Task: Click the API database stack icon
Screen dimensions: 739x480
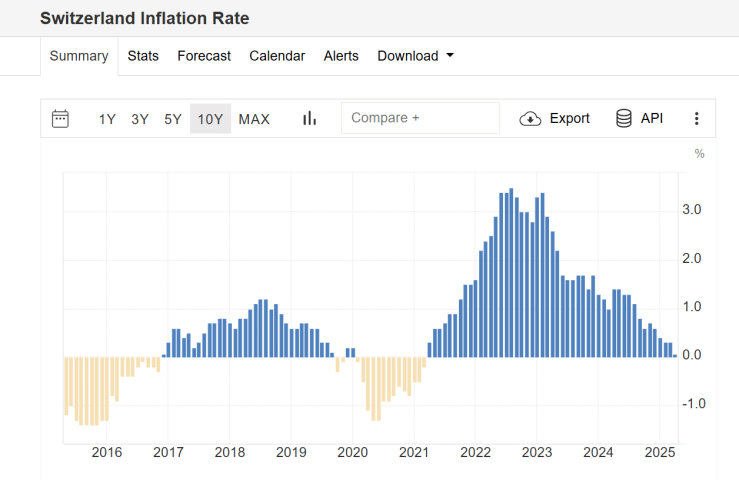Action: tap(624, 118)
